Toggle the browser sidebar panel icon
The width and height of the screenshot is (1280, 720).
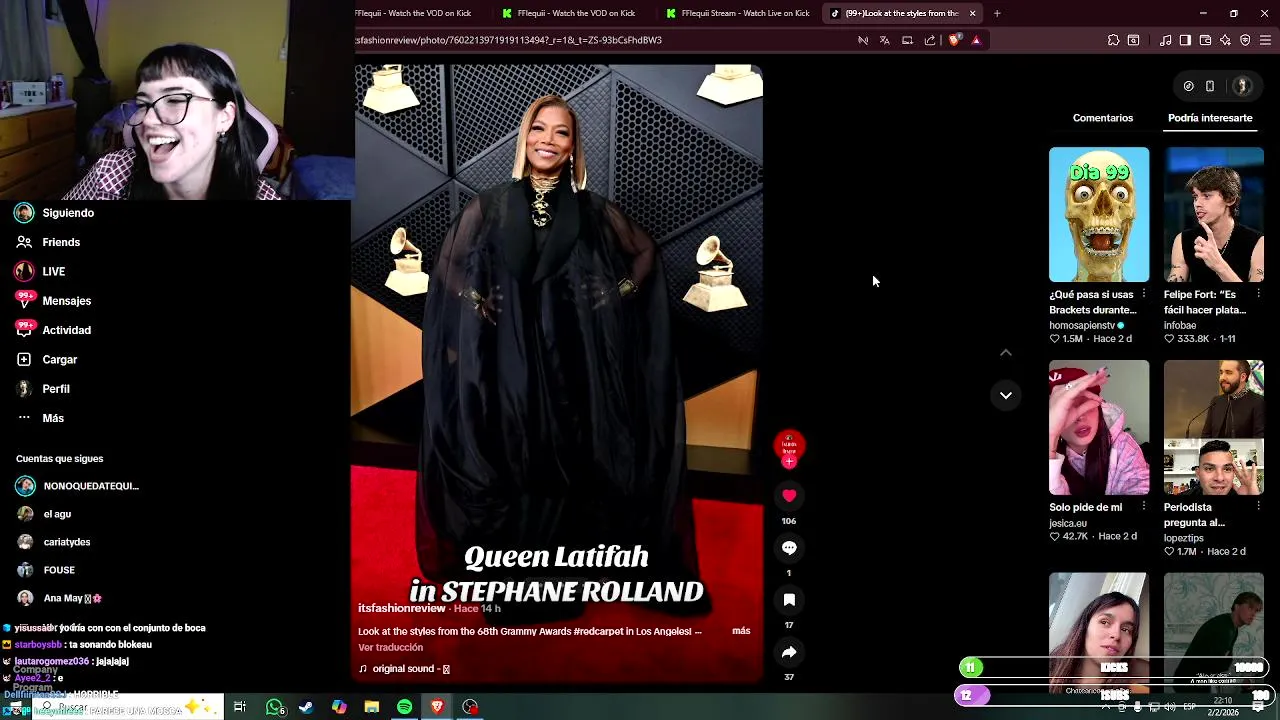(1185, 40)
